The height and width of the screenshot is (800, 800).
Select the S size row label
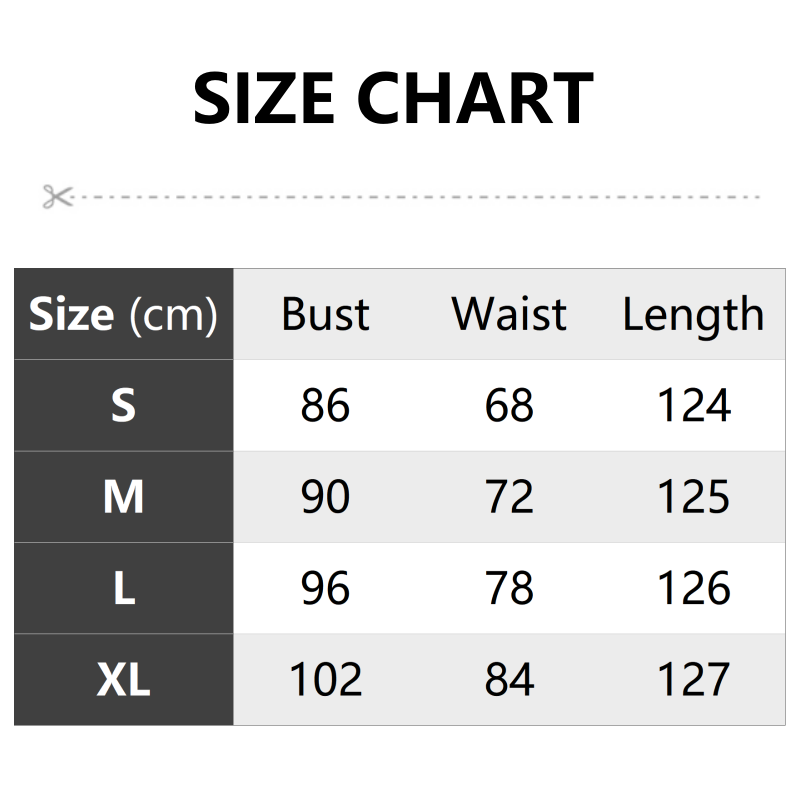[x=123, y=406]
